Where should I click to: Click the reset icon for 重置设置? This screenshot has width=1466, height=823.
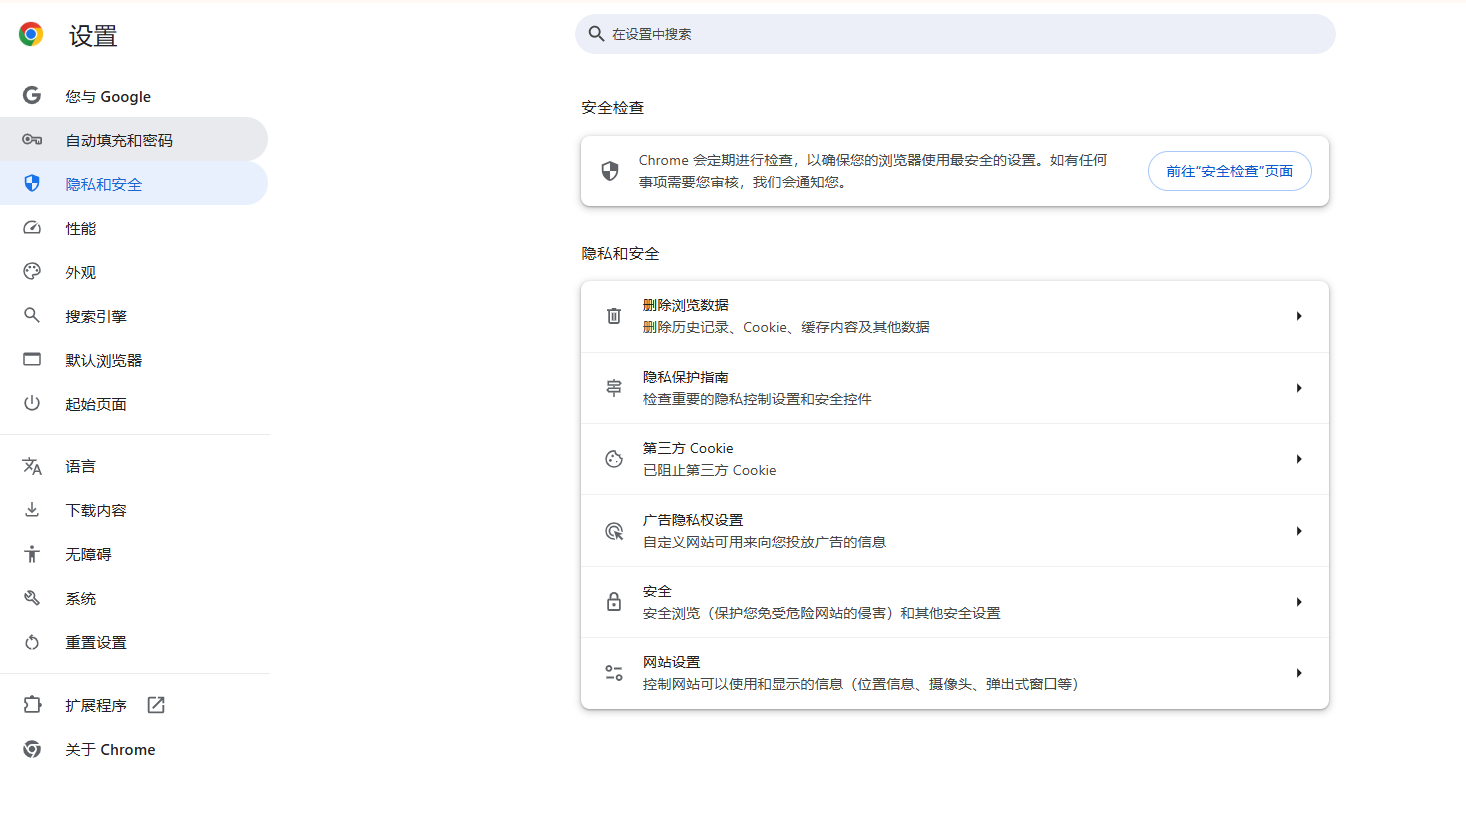click(32, 642)
